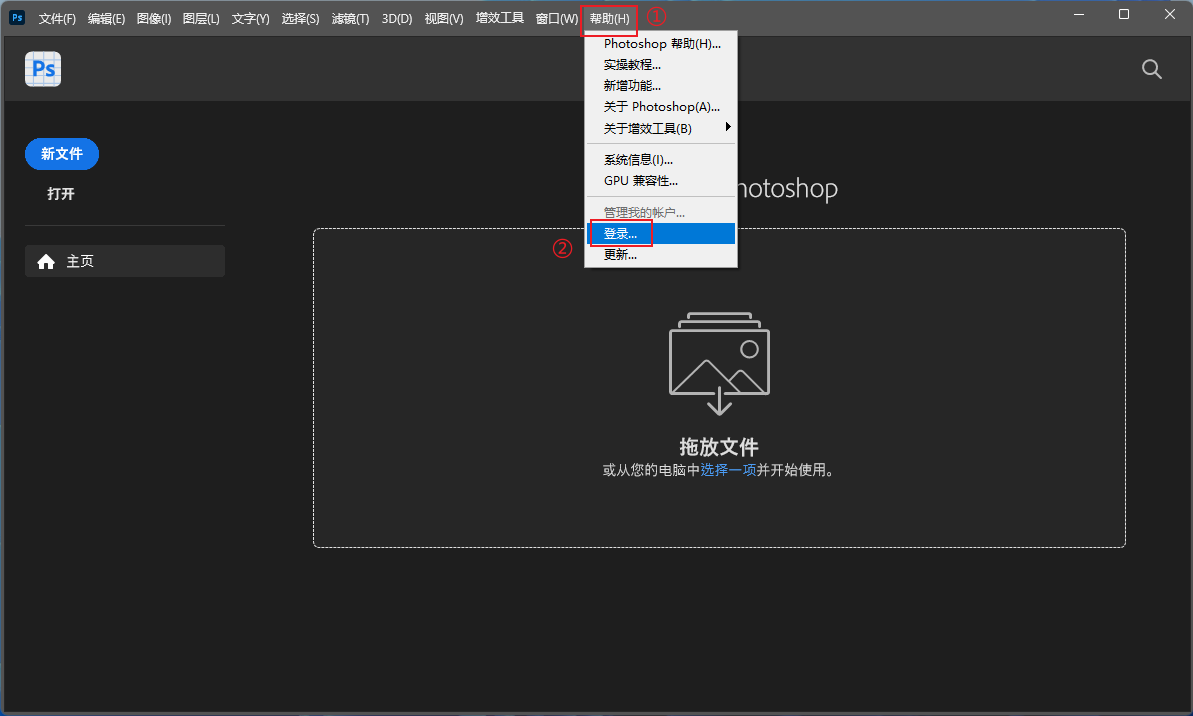Open the 图像(I) menu
Viewport: 1193px width, 716px height.
(154, 18)
